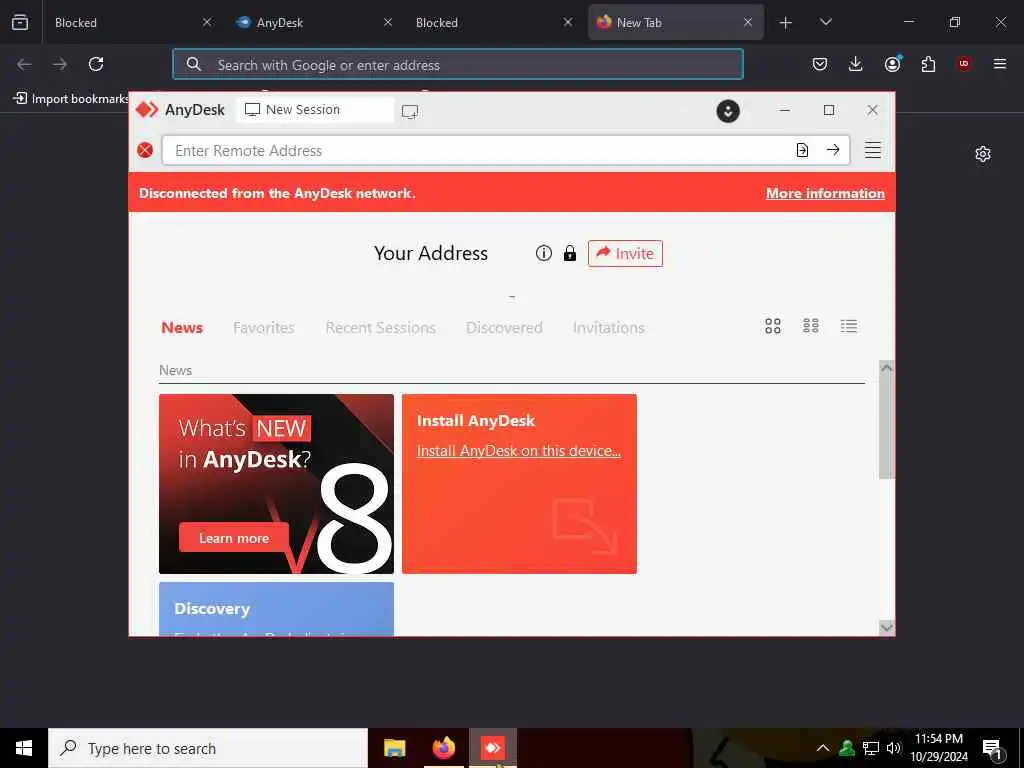Click the Windows taskbar search box
Viewport: 1024px width, 768px height.
coord(208,748)
